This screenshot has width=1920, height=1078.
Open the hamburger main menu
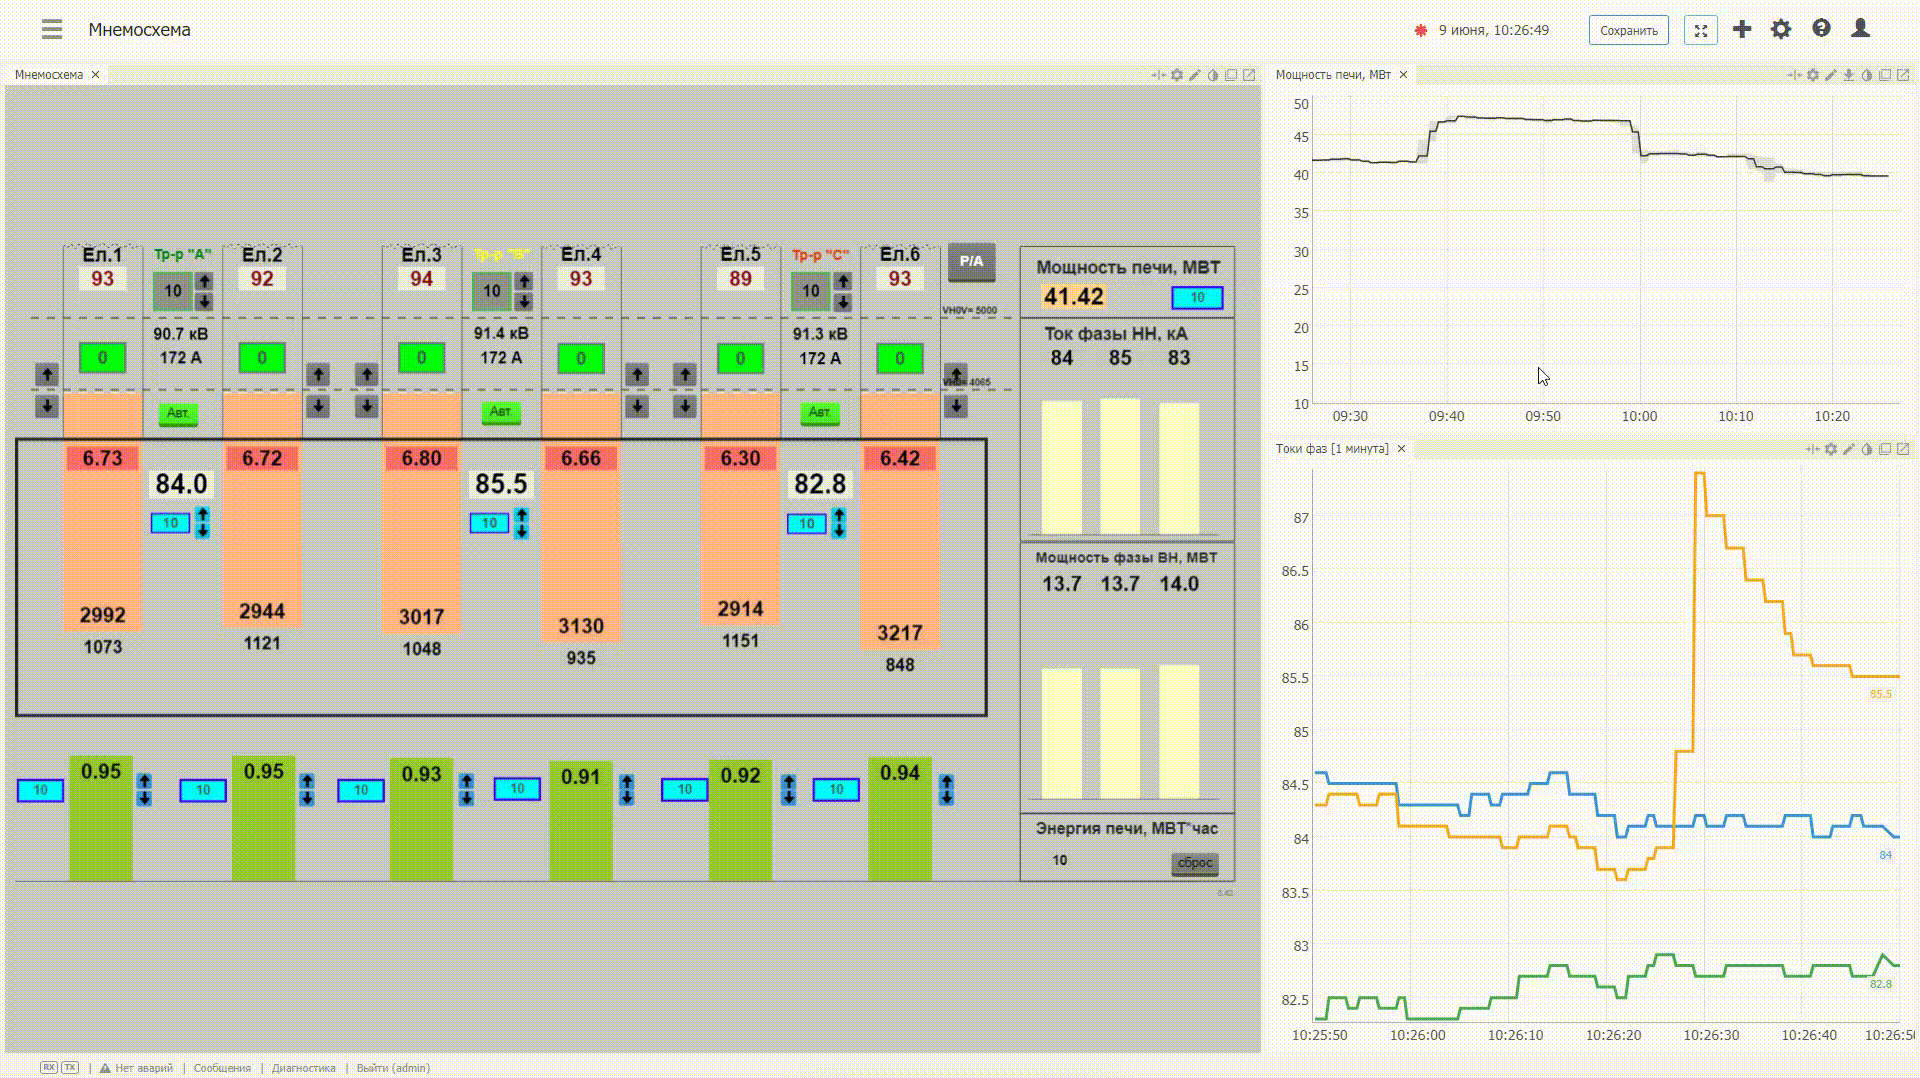[x=52, y=30]
